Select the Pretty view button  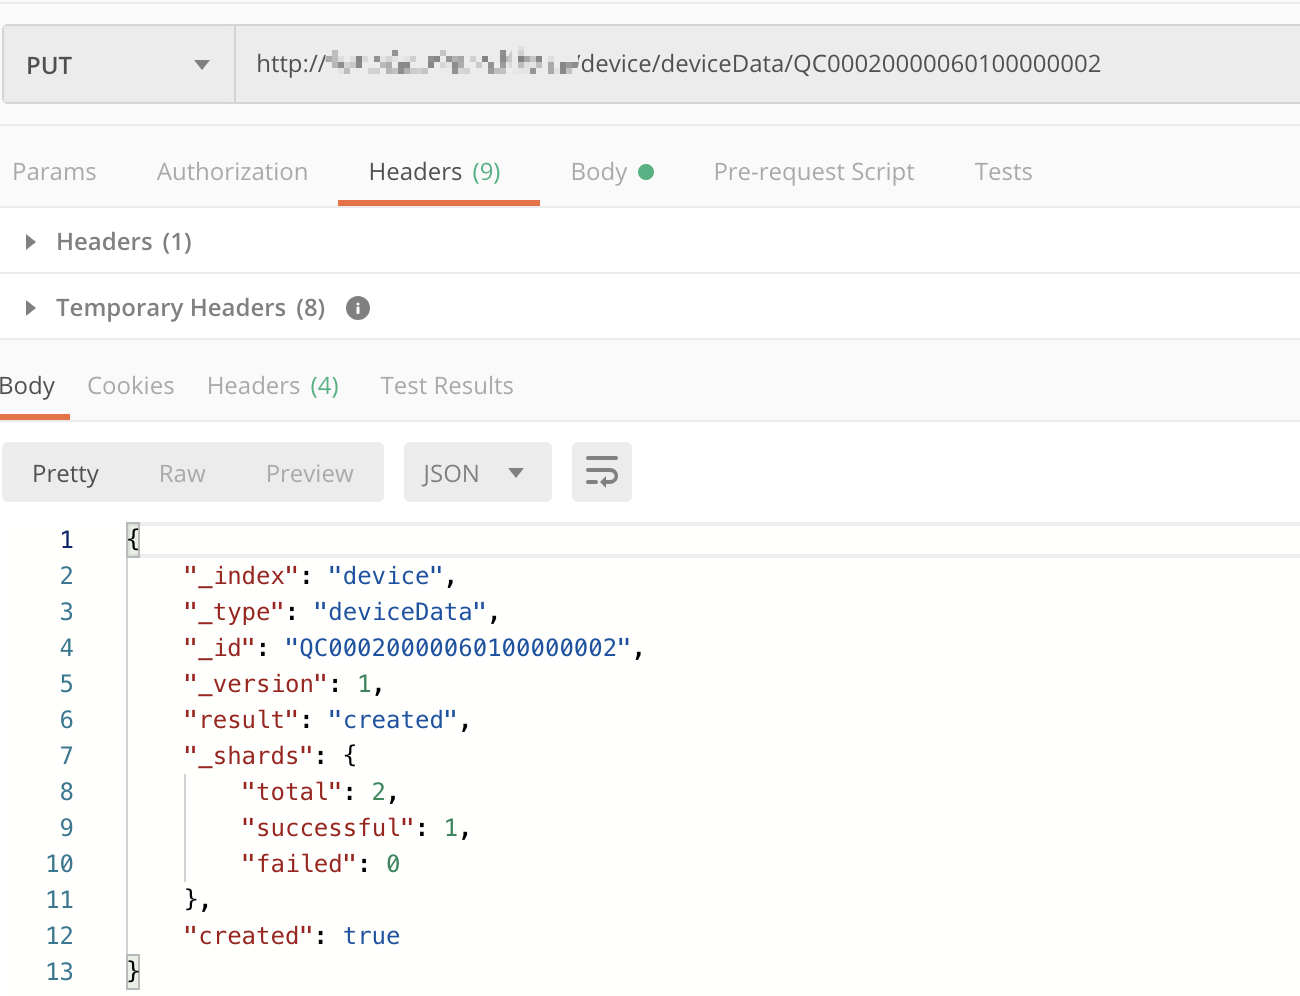coord(66,473)
